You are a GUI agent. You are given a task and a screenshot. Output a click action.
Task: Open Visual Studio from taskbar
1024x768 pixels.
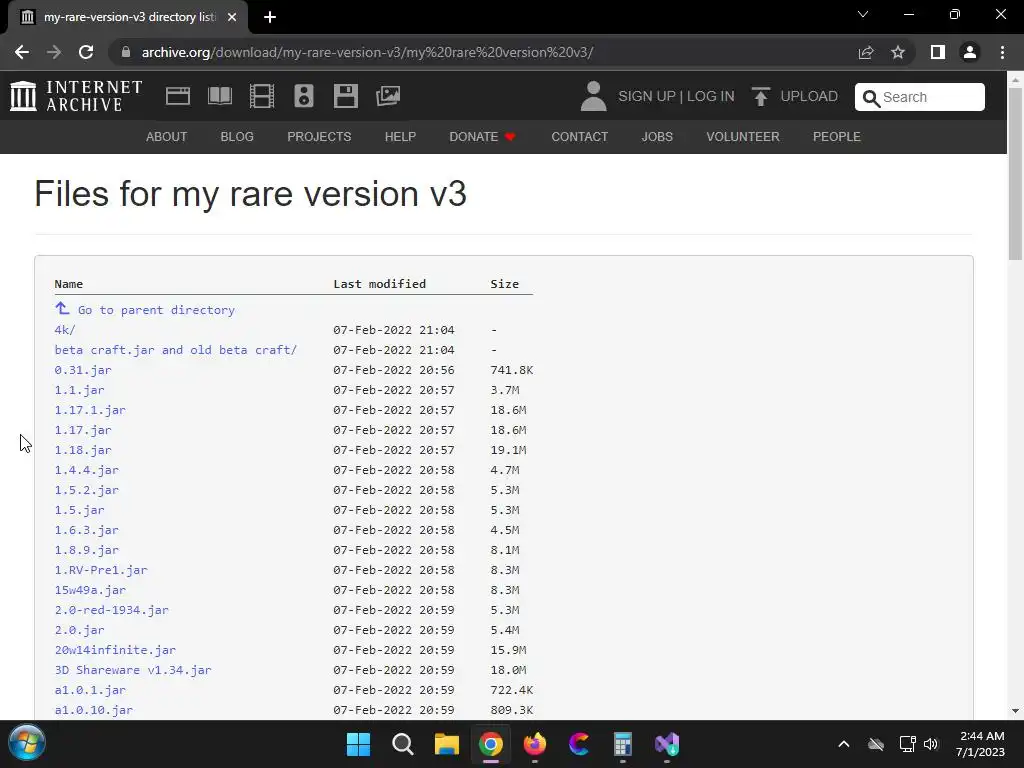(x=667, y=744)
